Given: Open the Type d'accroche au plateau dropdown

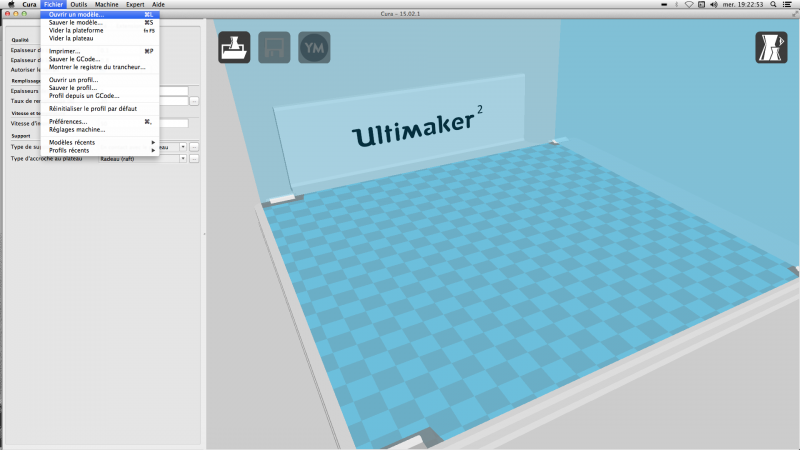Looking at the screenshot, I should tap(142, 159).
